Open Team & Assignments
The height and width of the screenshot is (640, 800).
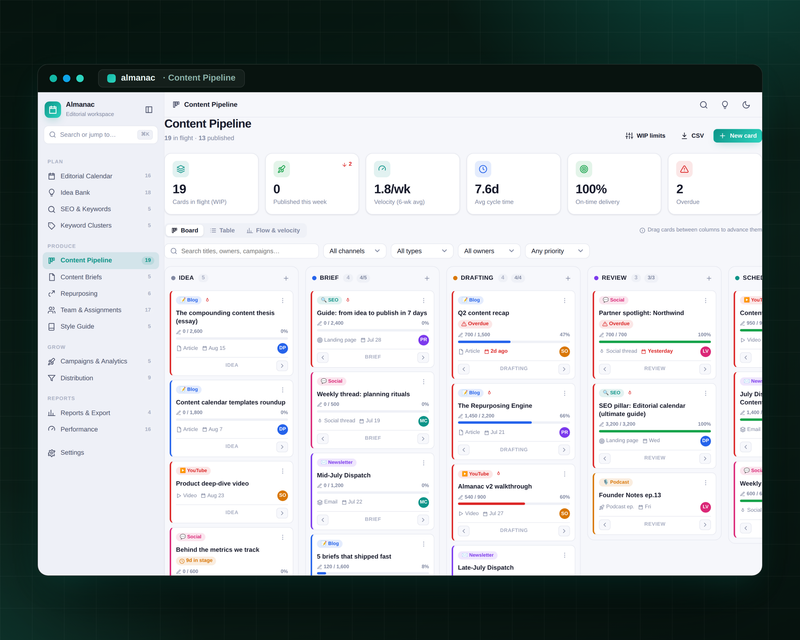[101, 310]
